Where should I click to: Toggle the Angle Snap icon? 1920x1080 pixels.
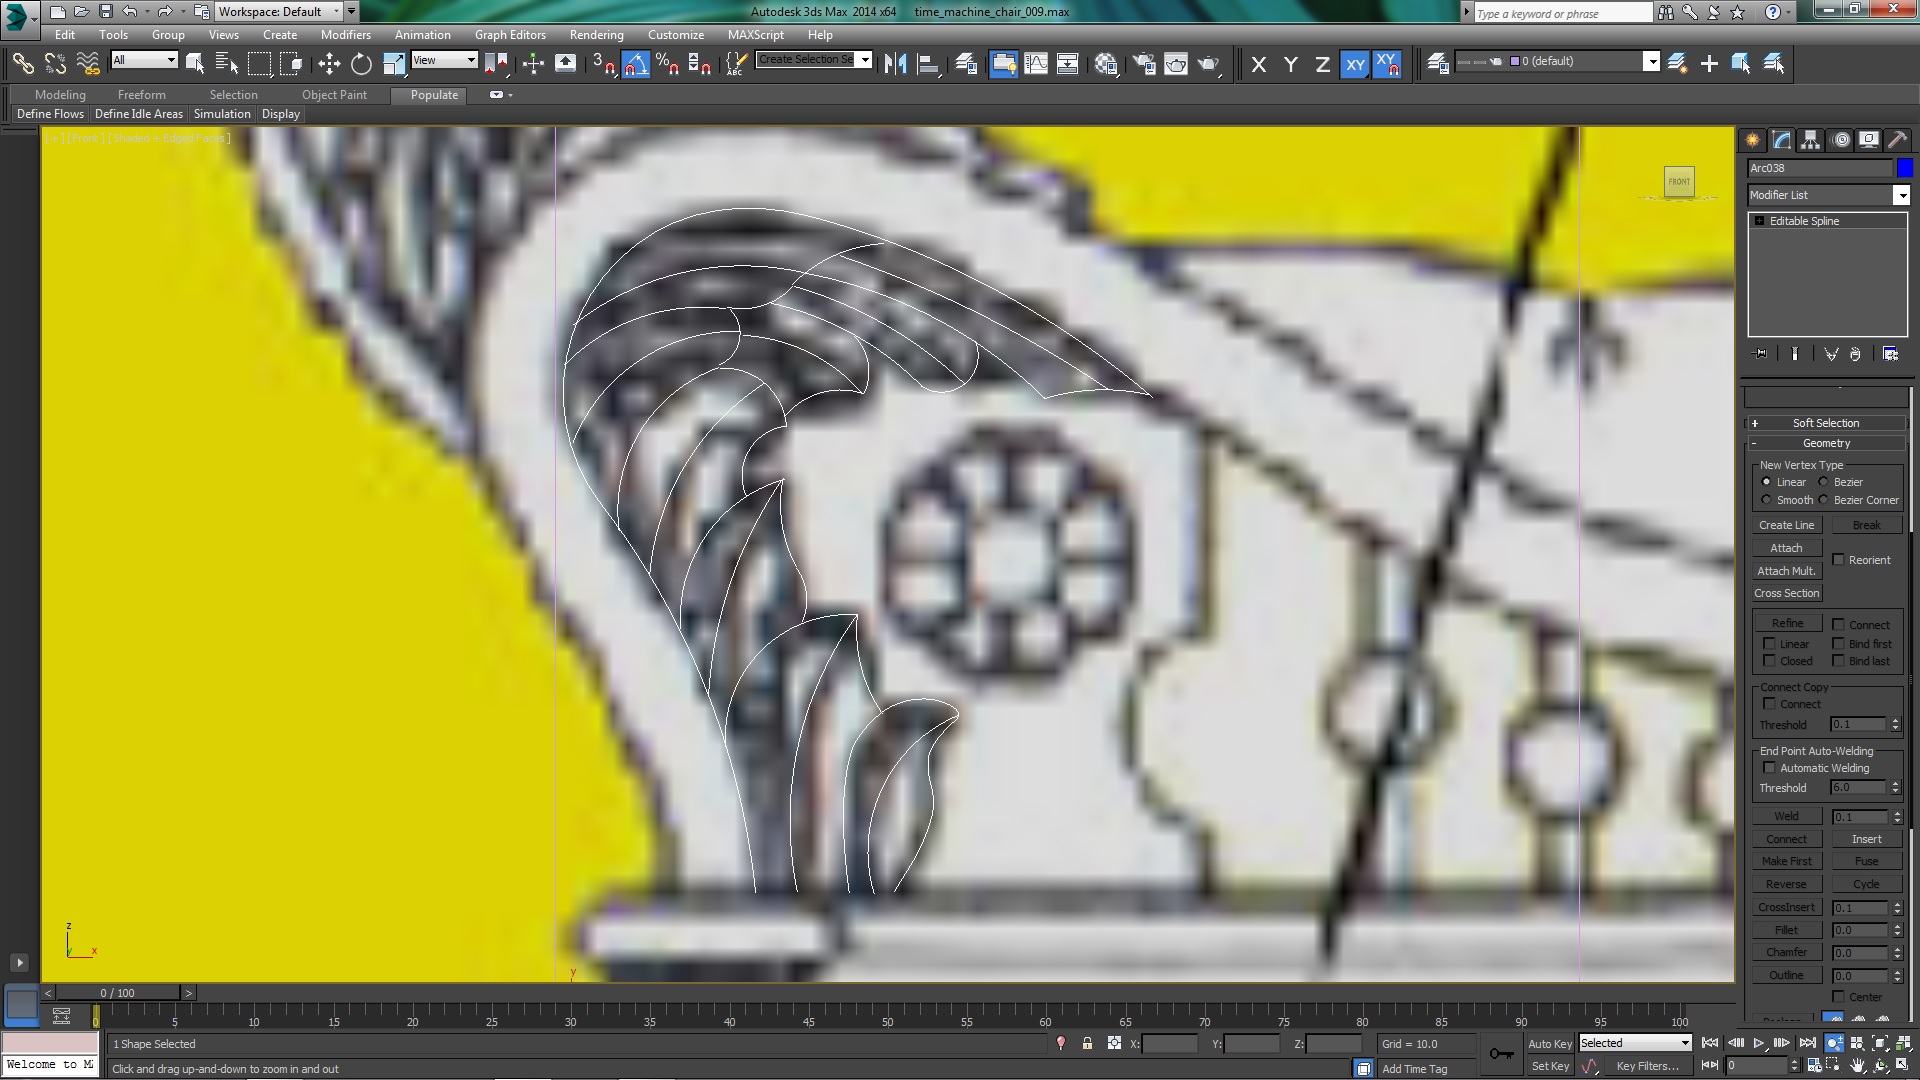point(636,64)
